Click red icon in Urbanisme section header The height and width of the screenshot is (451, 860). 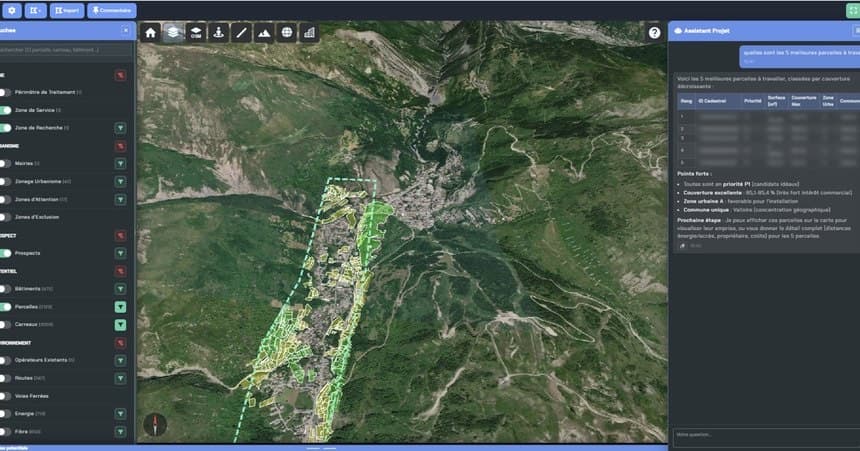click(x=120, y=146)
